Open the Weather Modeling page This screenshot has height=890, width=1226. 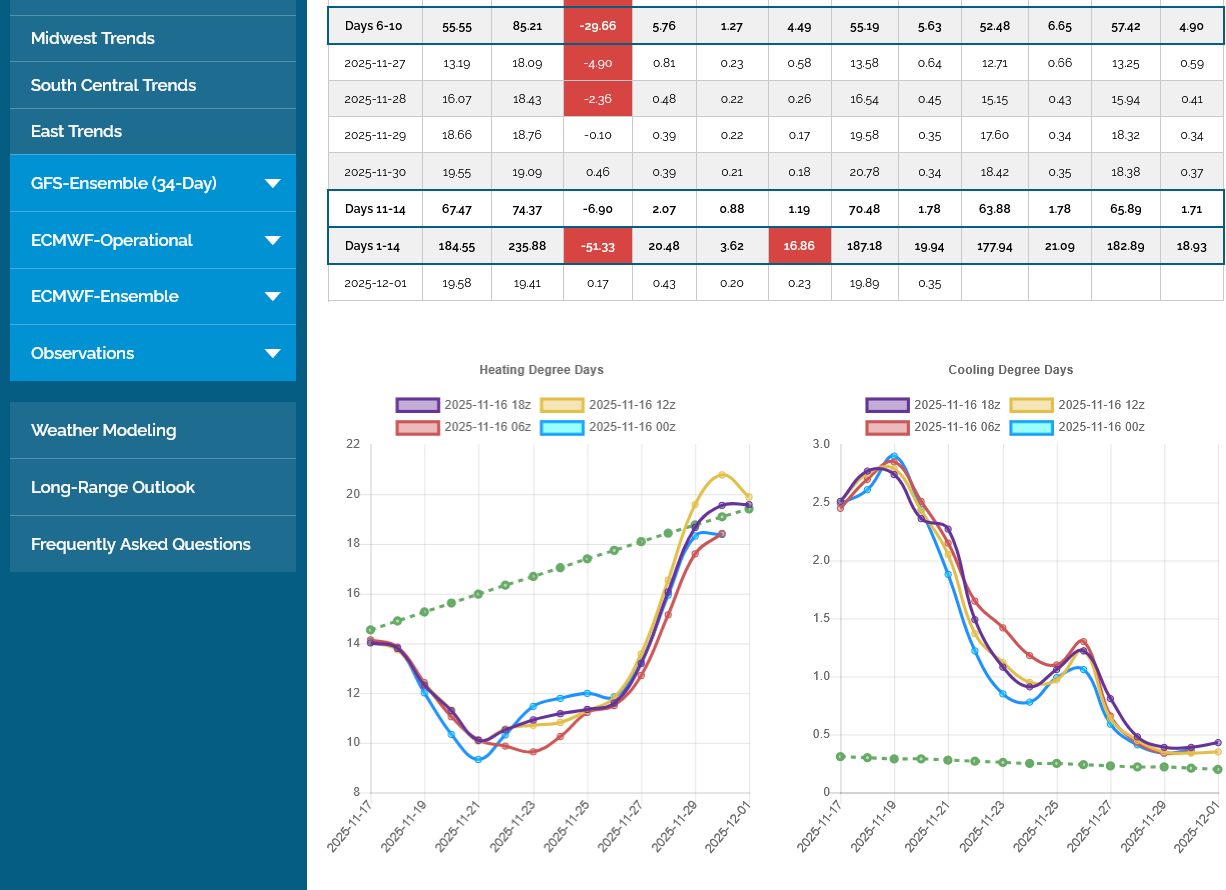click(103, 430)
